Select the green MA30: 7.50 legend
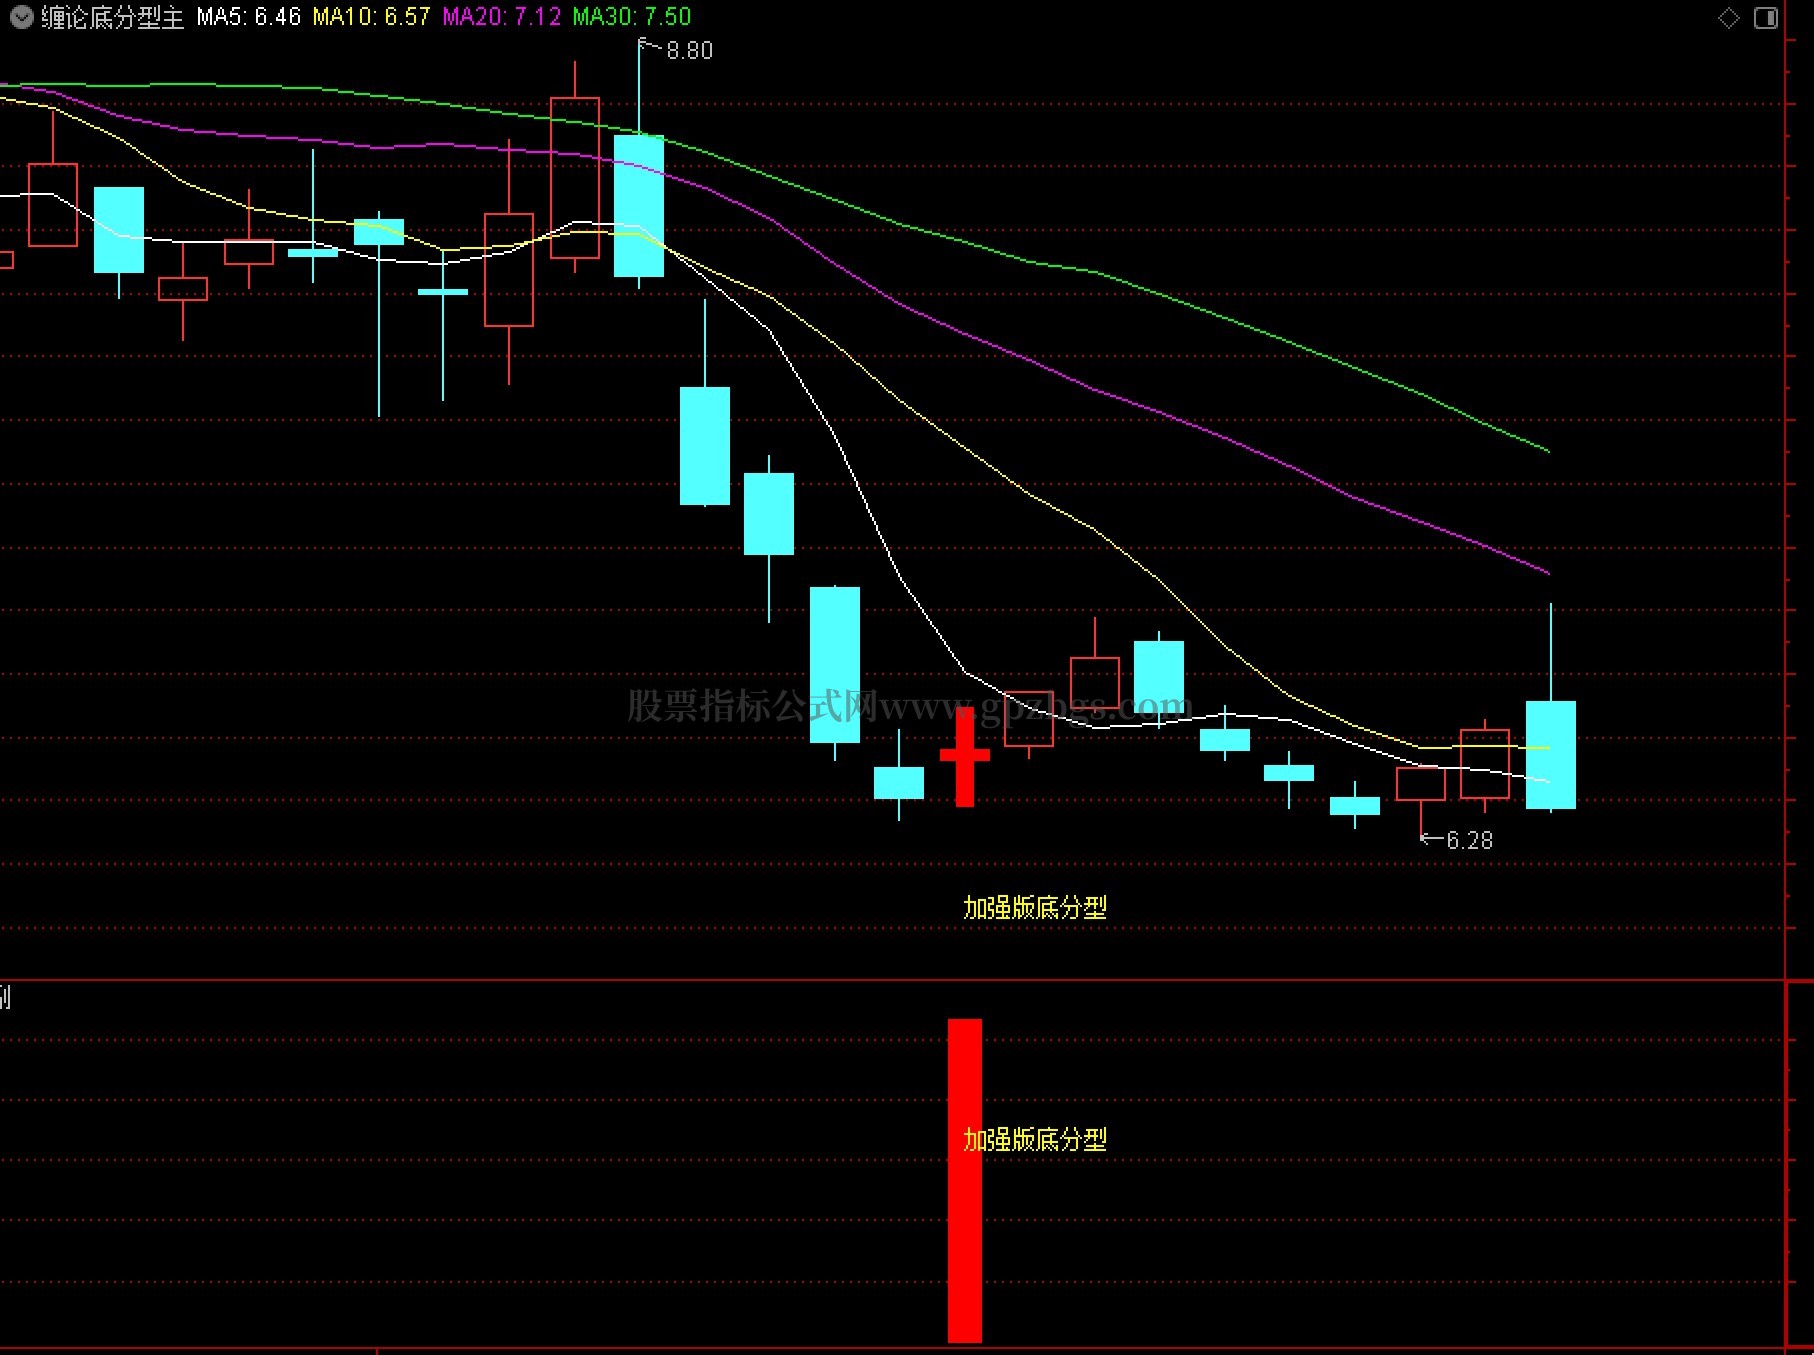The width and height of the screenshot is (1814, 1355). pos(632,17)
